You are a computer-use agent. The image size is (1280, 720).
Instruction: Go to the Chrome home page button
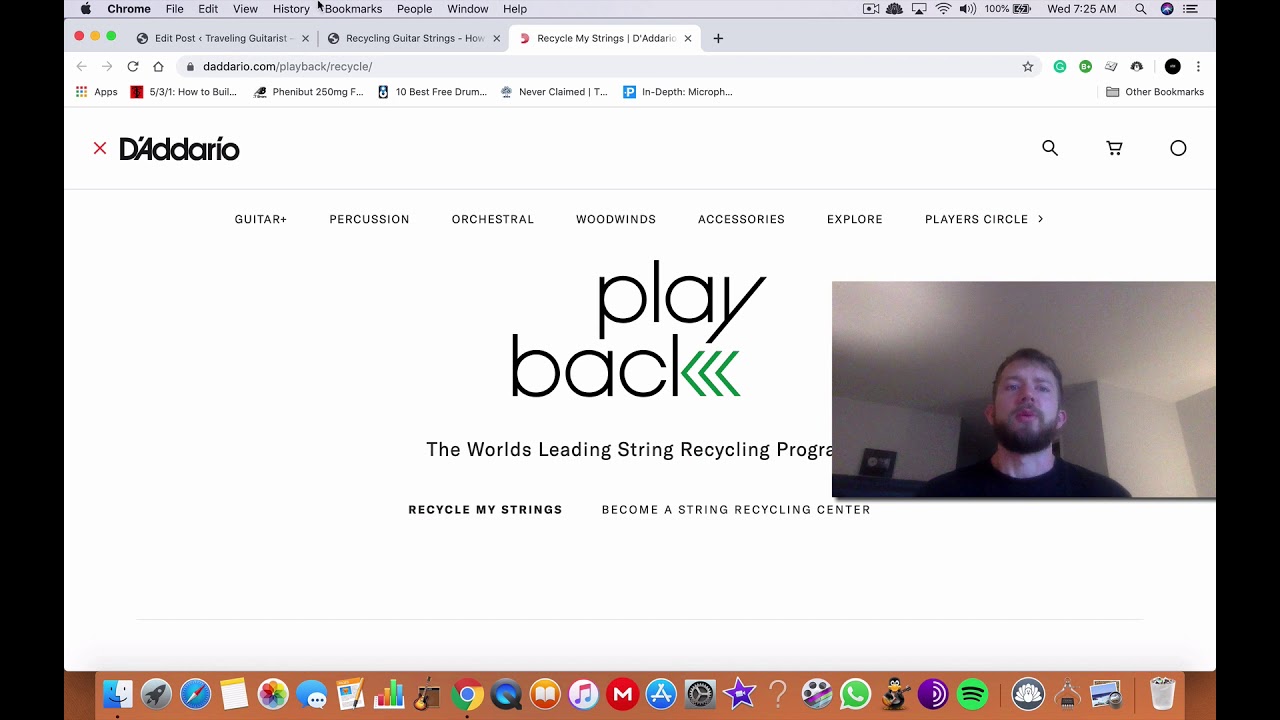pyautogui.click(x=158, y=66)
